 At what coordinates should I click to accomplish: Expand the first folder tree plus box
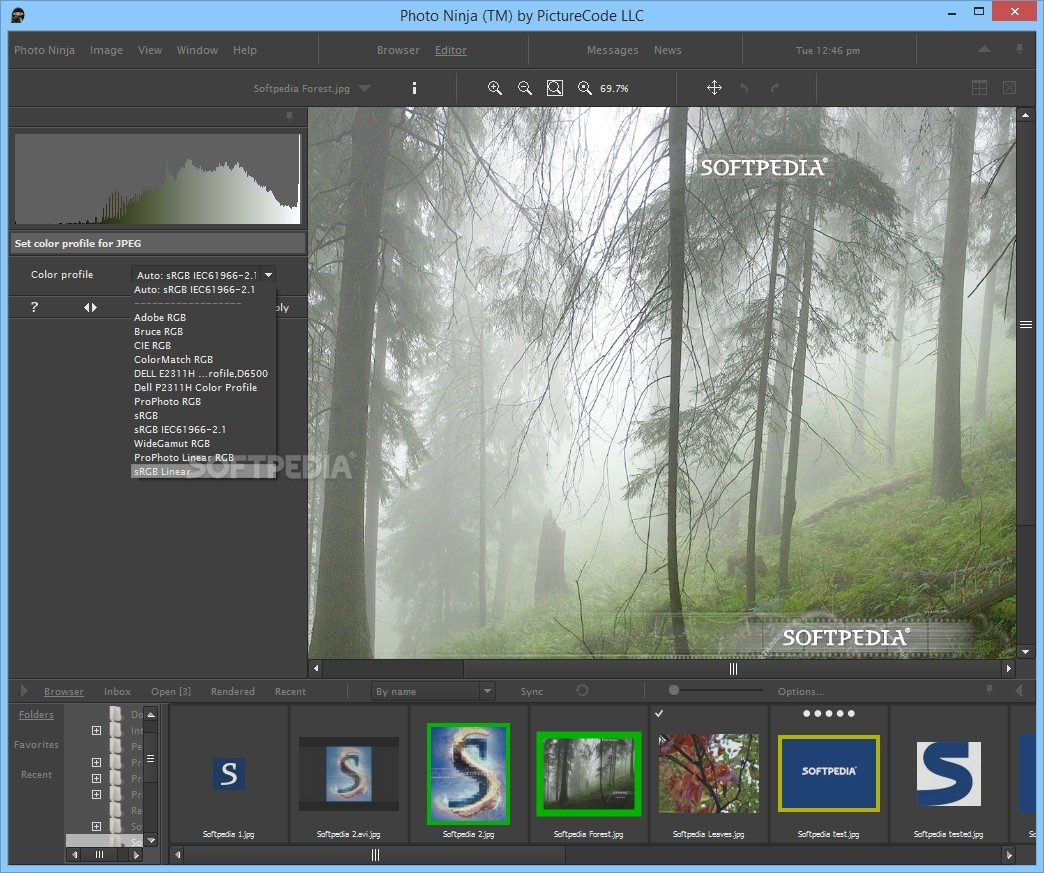click(97, 730)
